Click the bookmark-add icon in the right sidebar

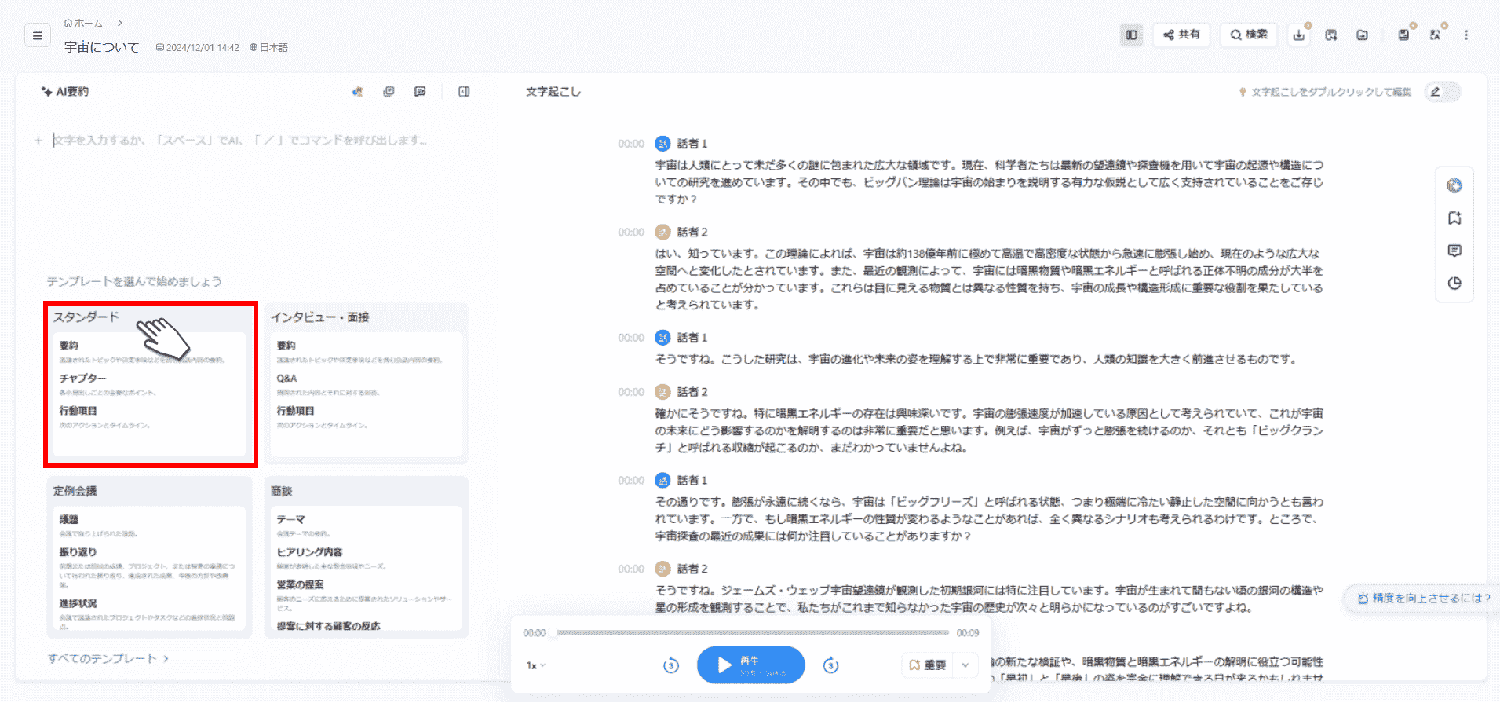1454,218
